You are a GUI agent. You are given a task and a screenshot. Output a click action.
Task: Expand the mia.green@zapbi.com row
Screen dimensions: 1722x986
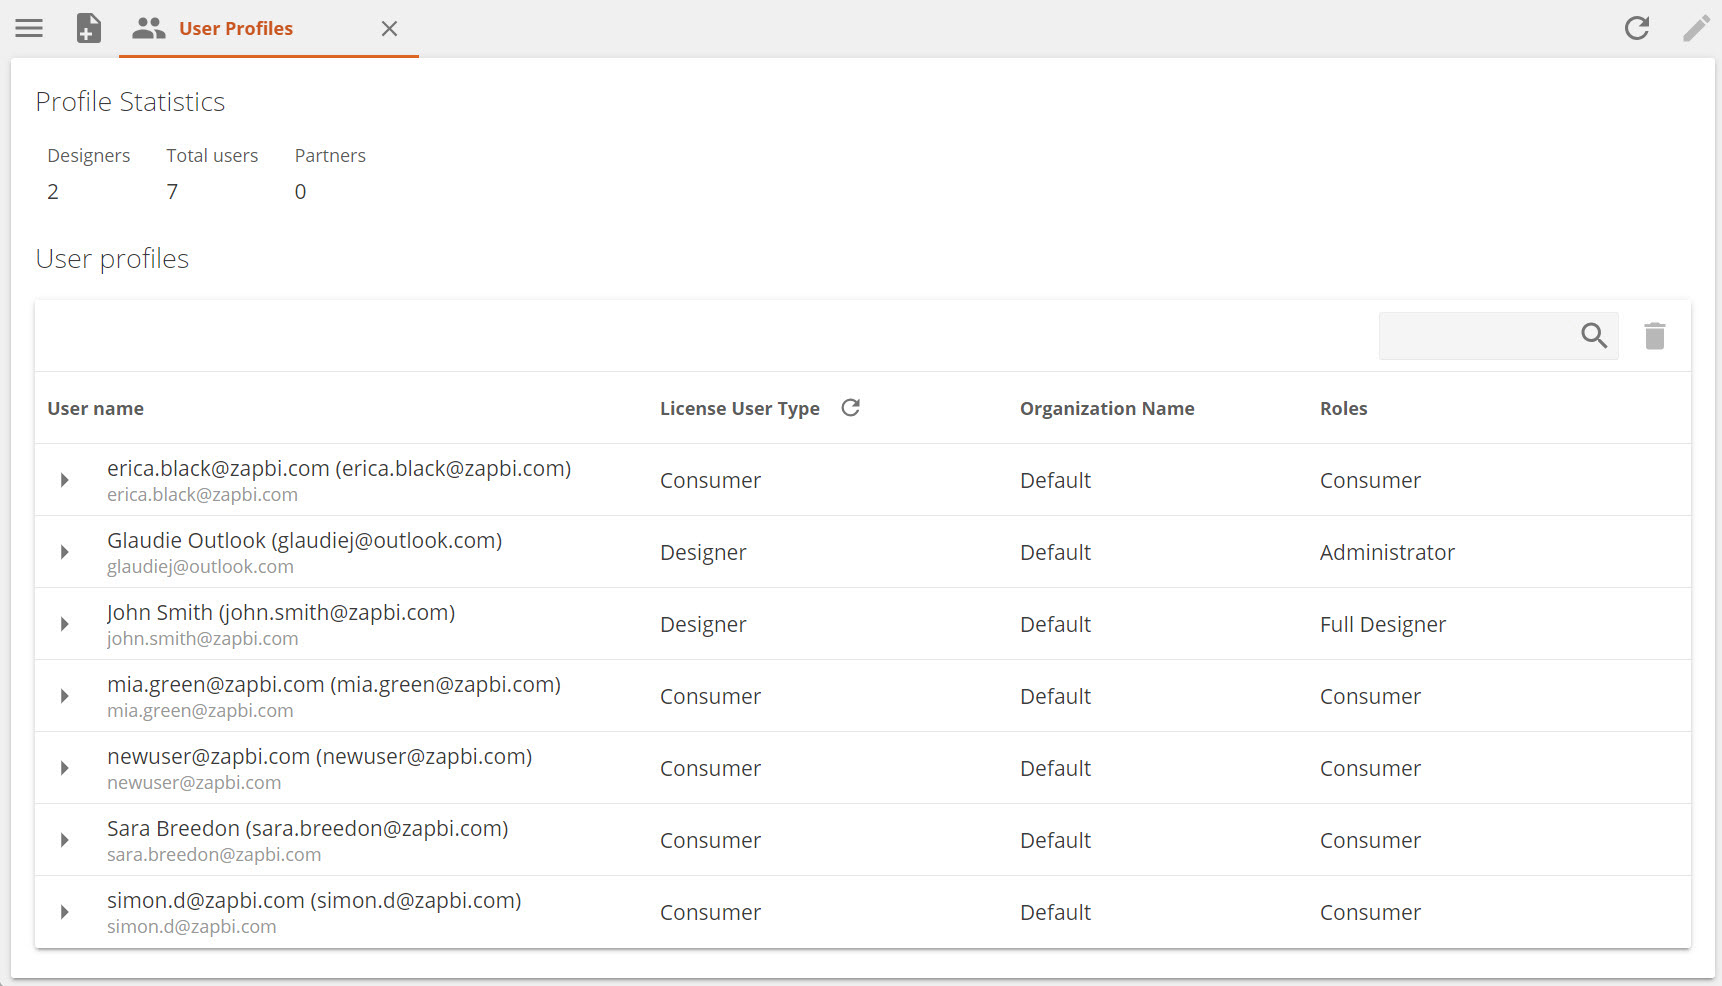[64, 696]
